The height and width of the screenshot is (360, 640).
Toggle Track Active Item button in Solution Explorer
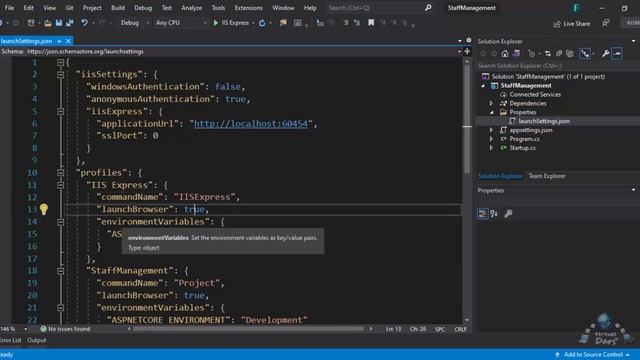click(585, 53)
